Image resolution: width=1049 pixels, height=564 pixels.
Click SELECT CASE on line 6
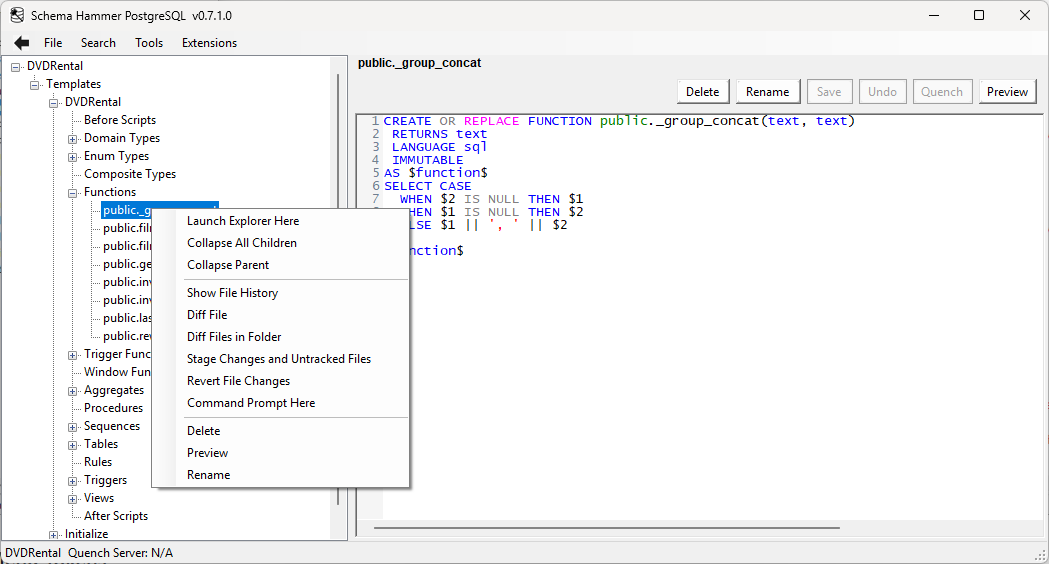point(427,186)
